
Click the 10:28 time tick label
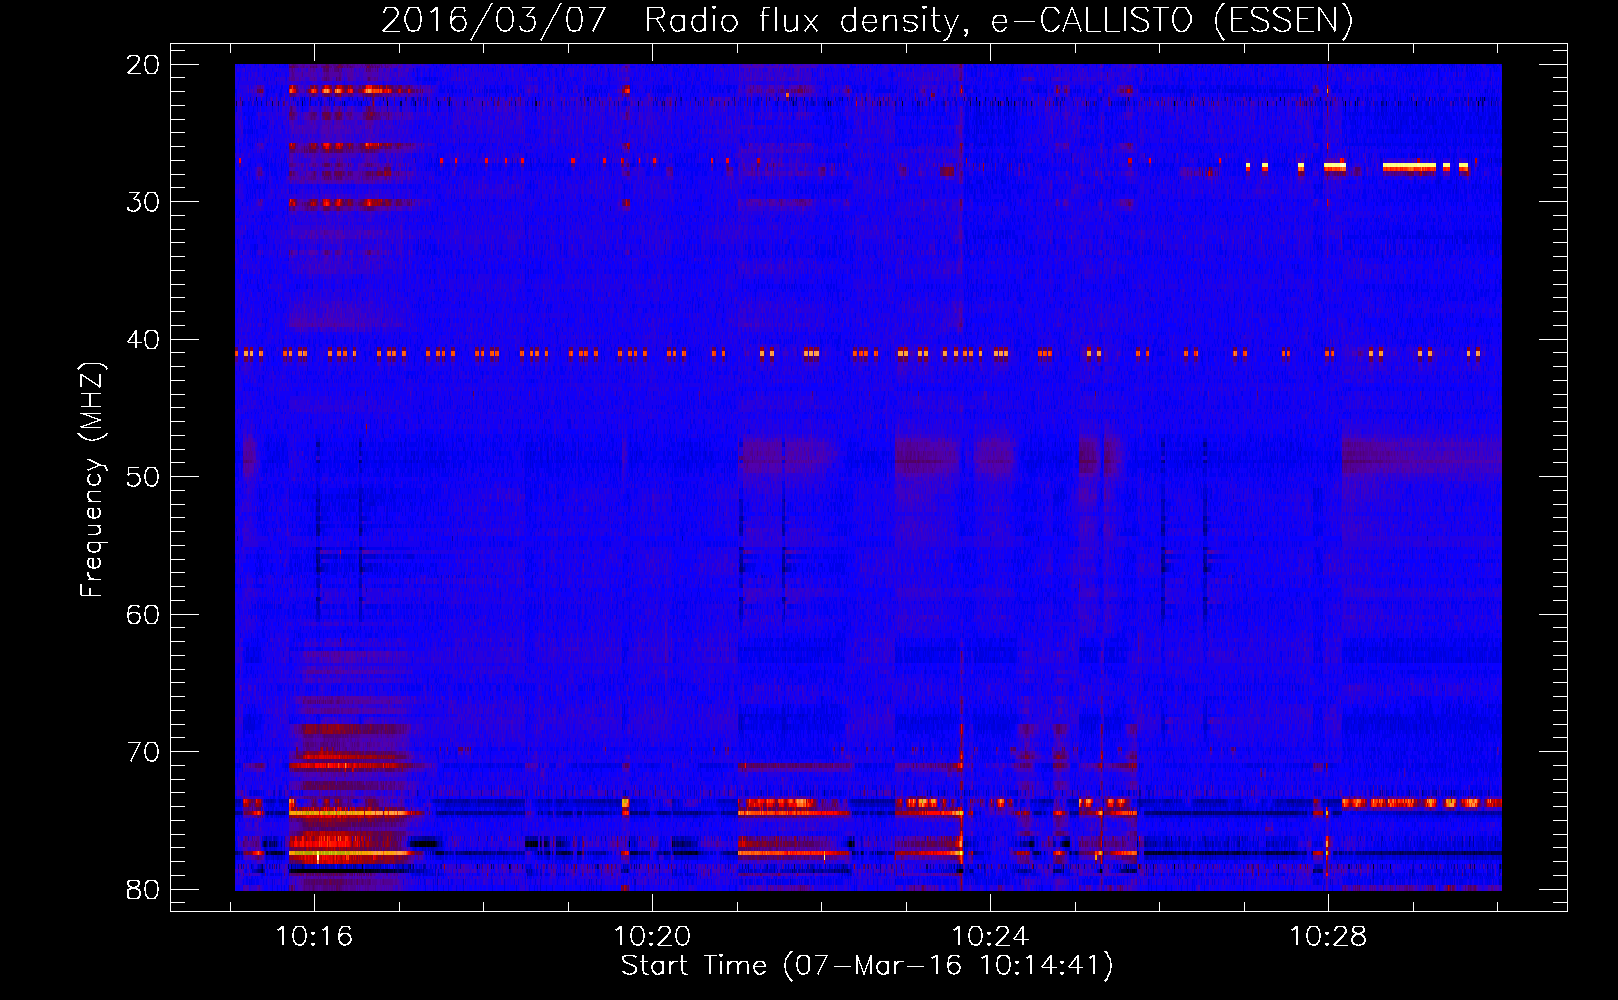[x=1328, y=937]
